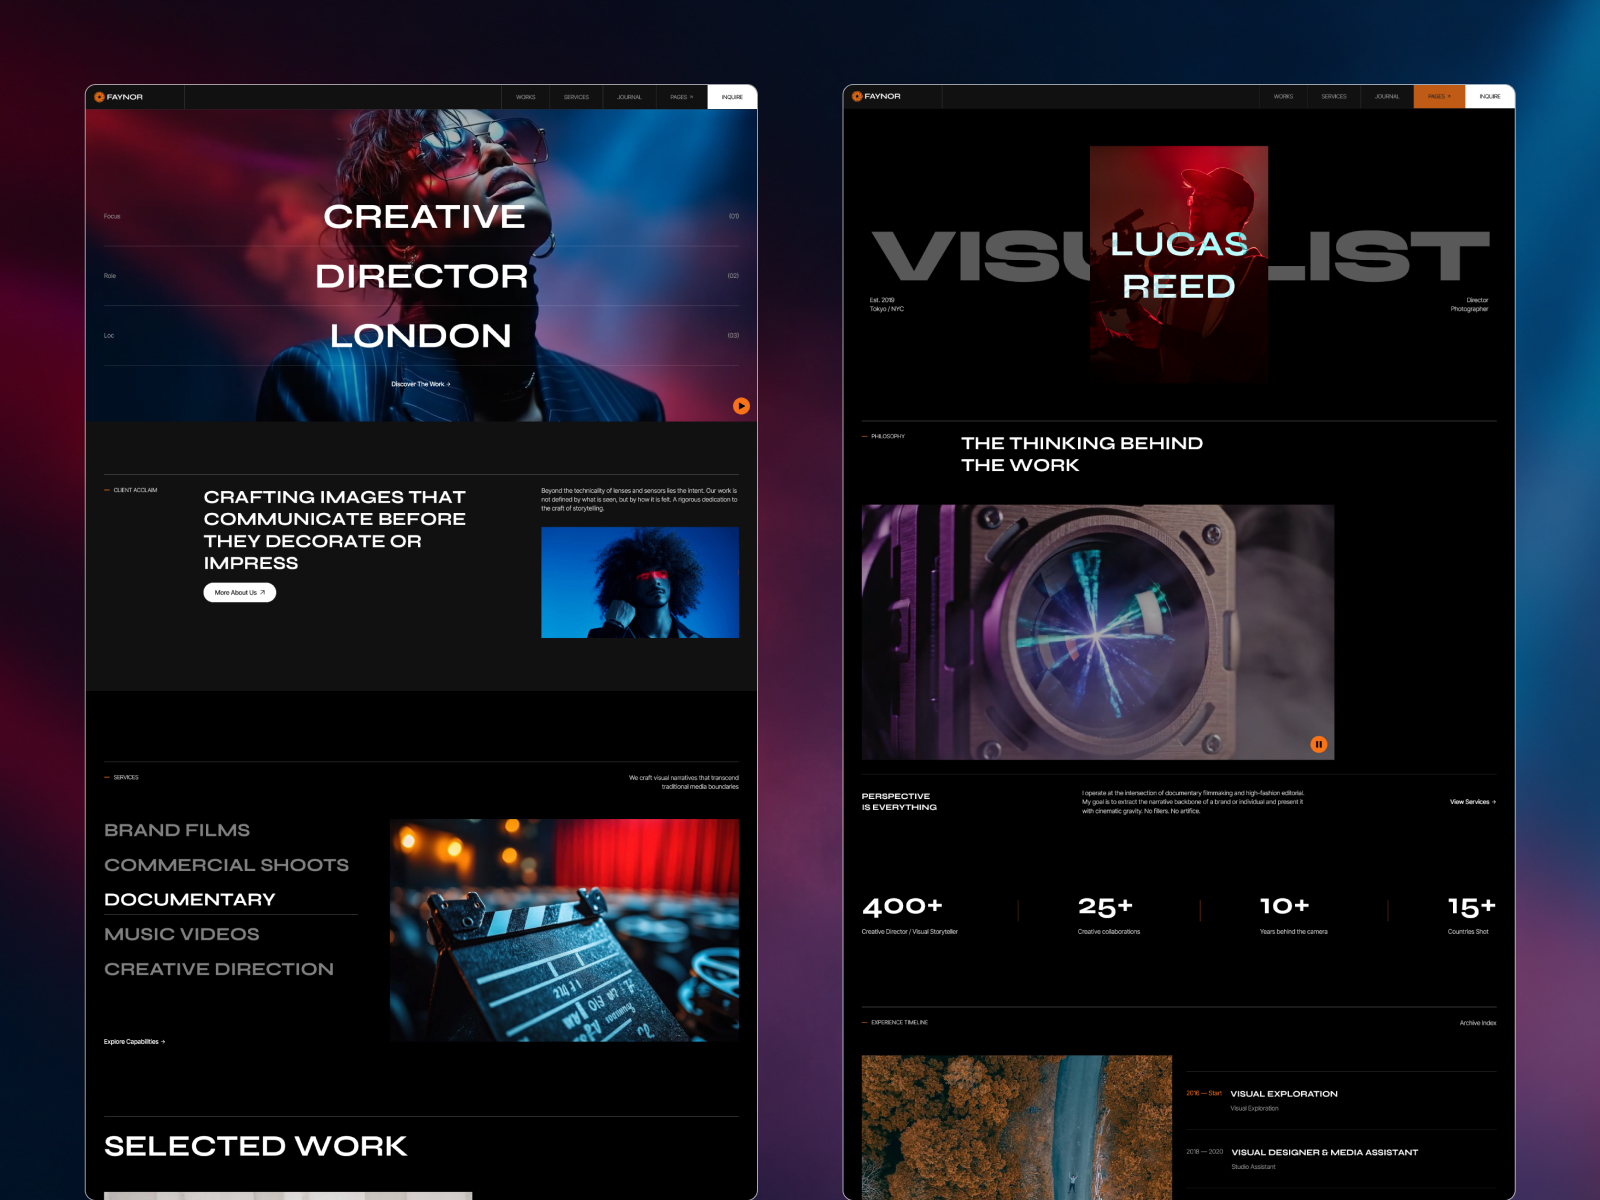
Task: Select BRAND FILMS in the services list
Action: click(x=177, y=830)
